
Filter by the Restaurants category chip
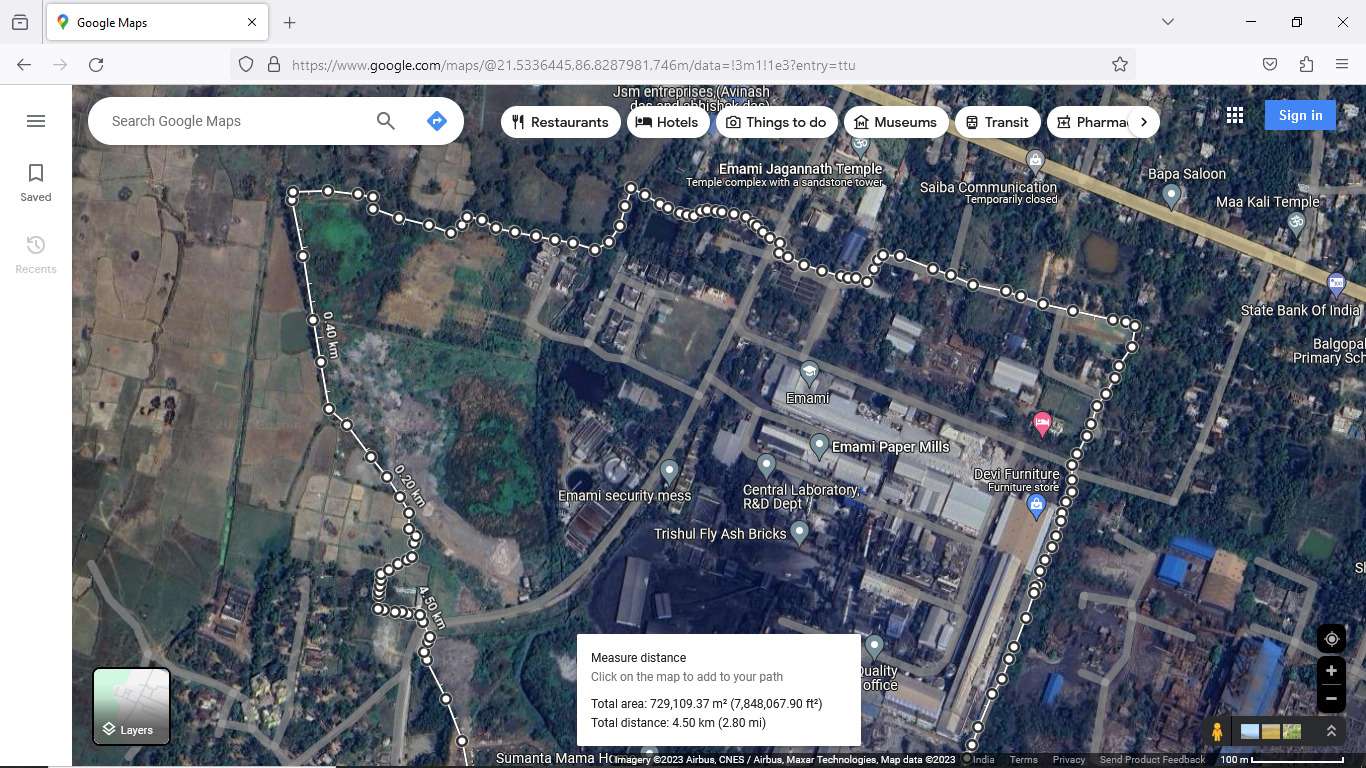coord(560,122)
